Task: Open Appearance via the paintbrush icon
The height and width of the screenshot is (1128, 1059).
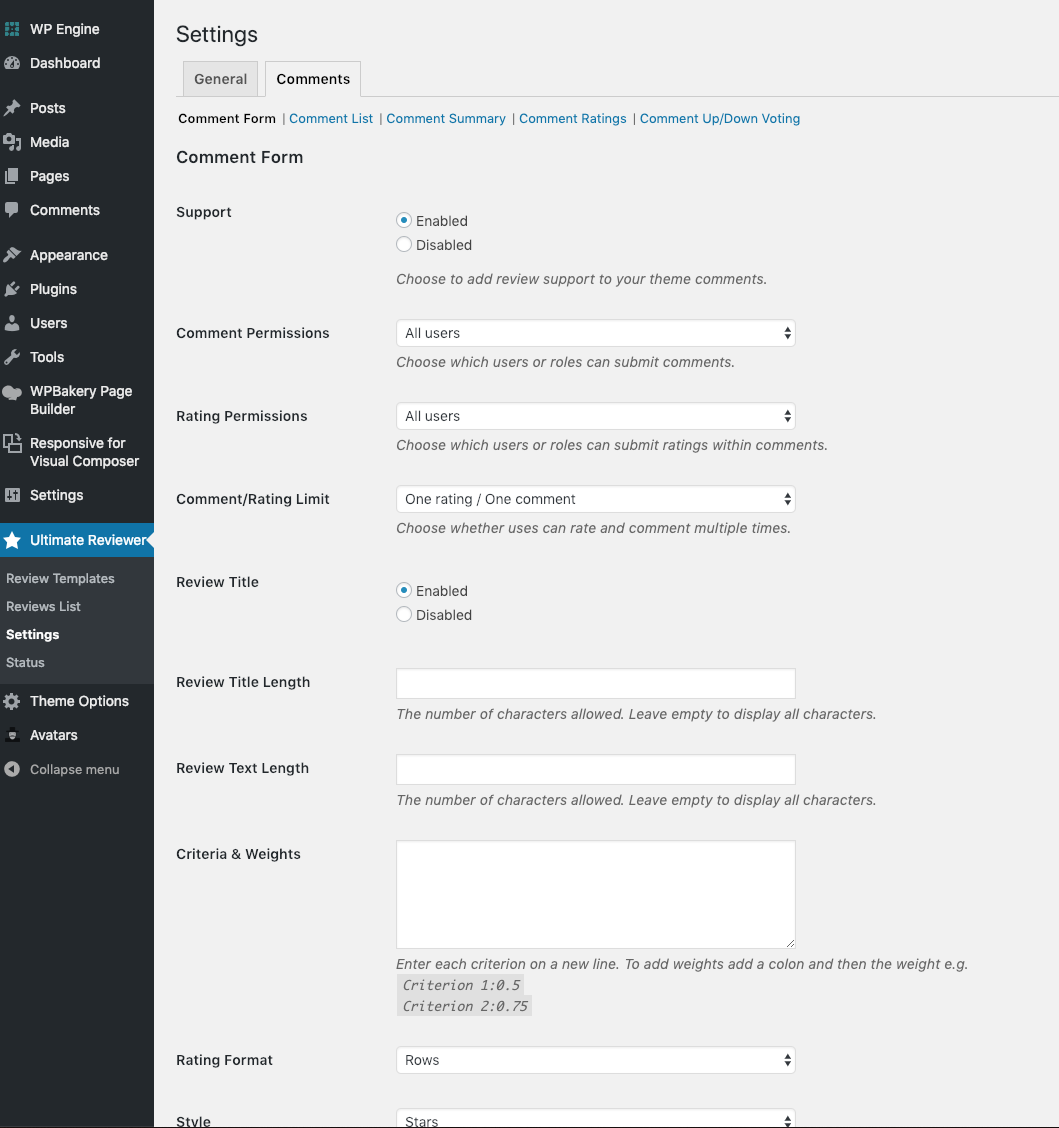Action: 13,254
